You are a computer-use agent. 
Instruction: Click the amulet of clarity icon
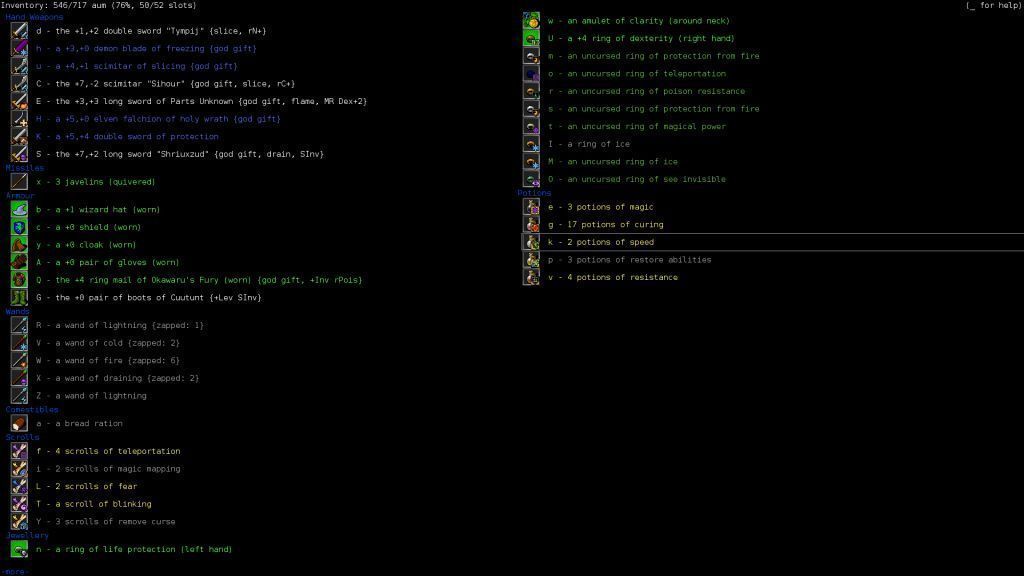coord(531,21)
